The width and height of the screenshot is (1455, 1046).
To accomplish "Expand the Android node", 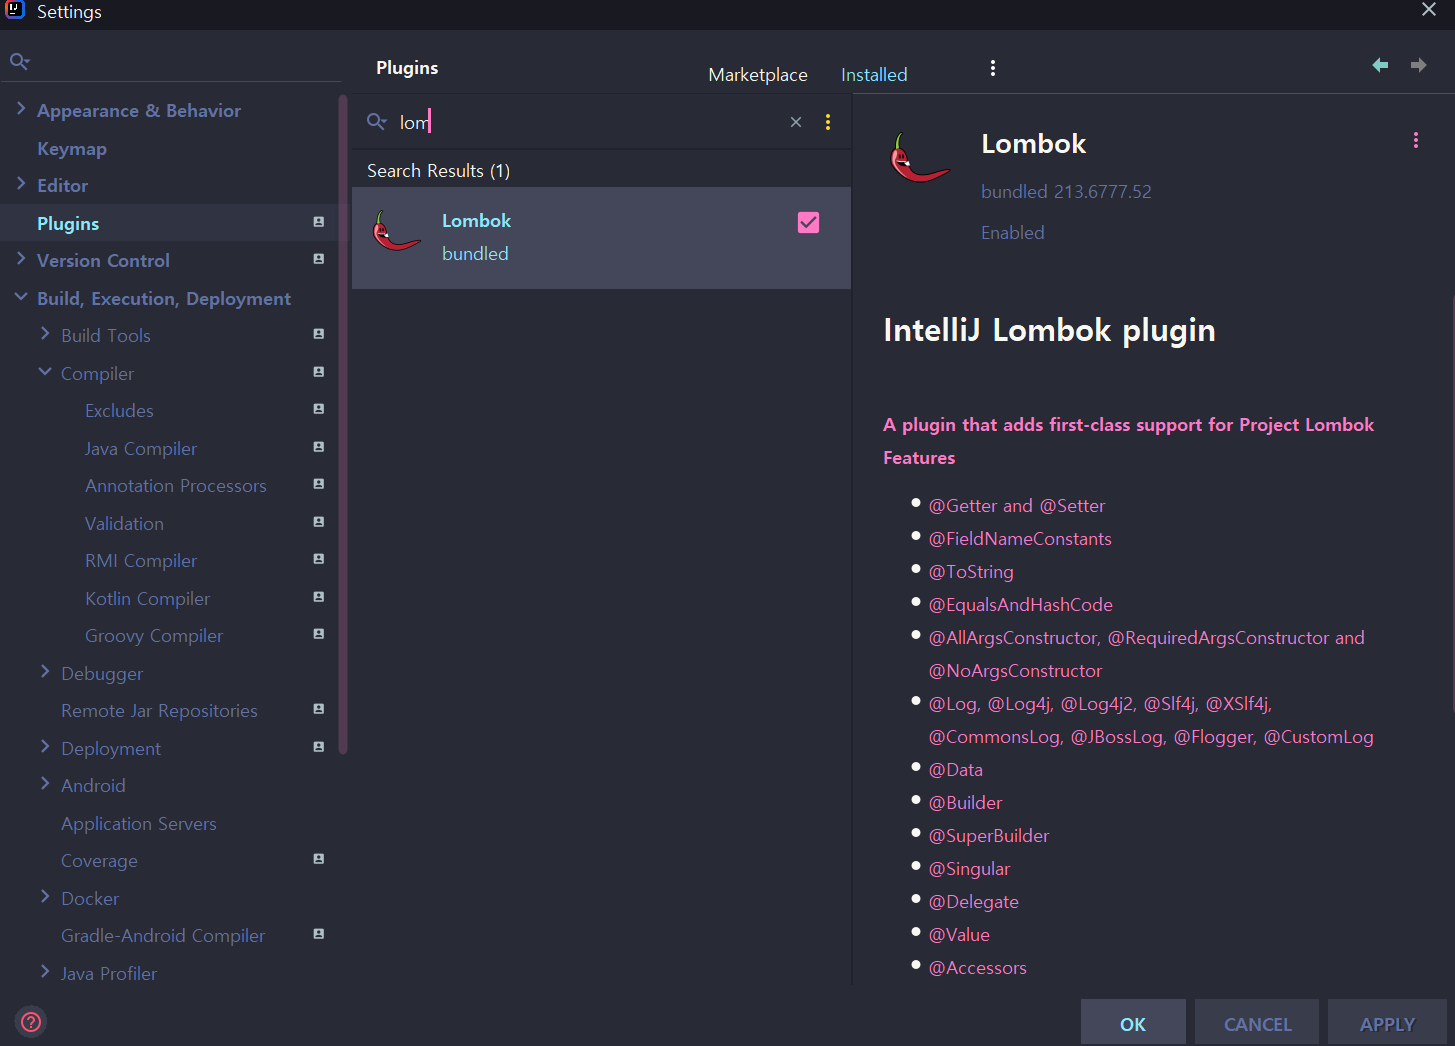I will 45,783.
